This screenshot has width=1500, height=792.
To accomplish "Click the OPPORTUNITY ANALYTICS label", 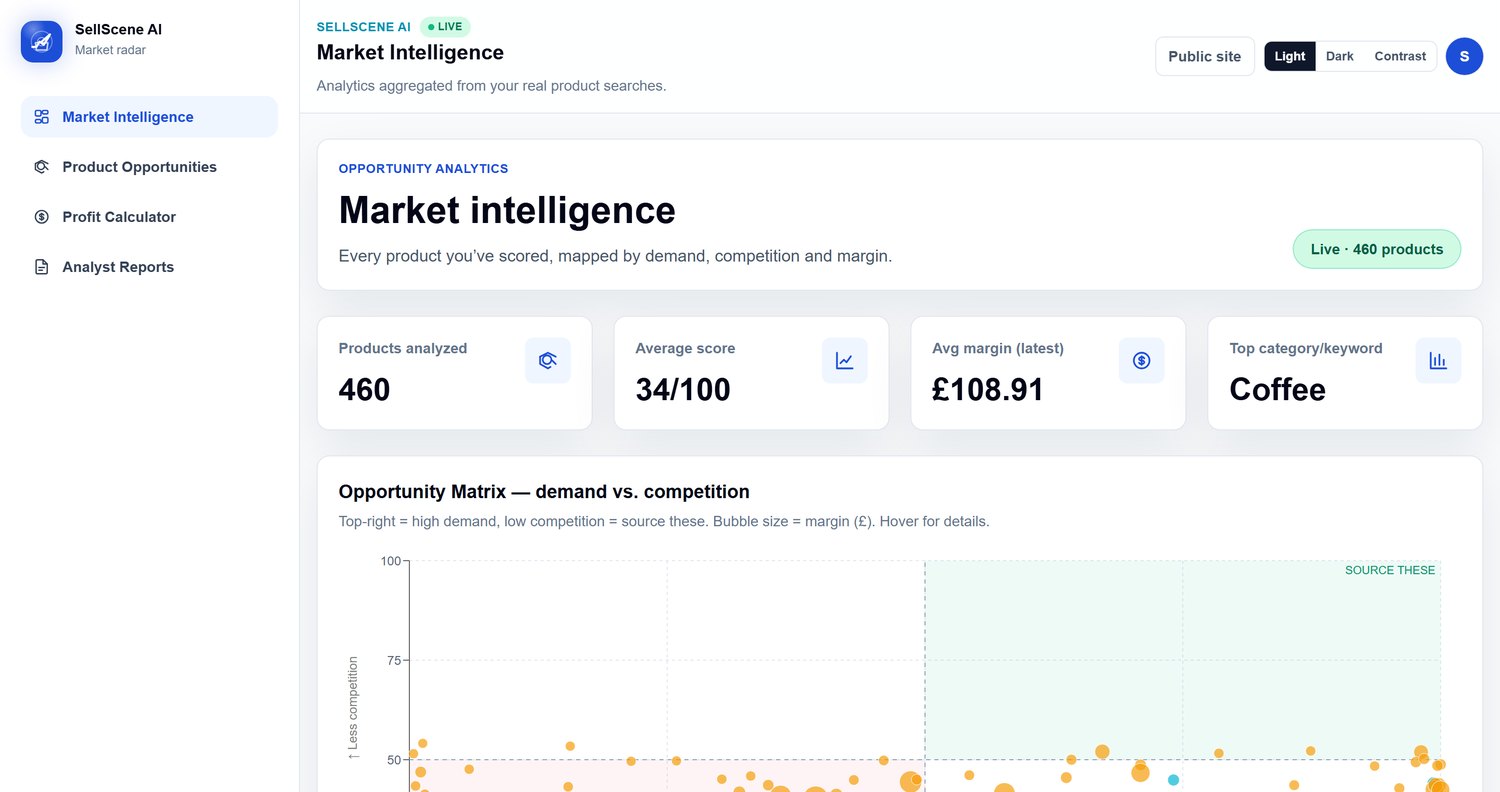I will (423, 169).
